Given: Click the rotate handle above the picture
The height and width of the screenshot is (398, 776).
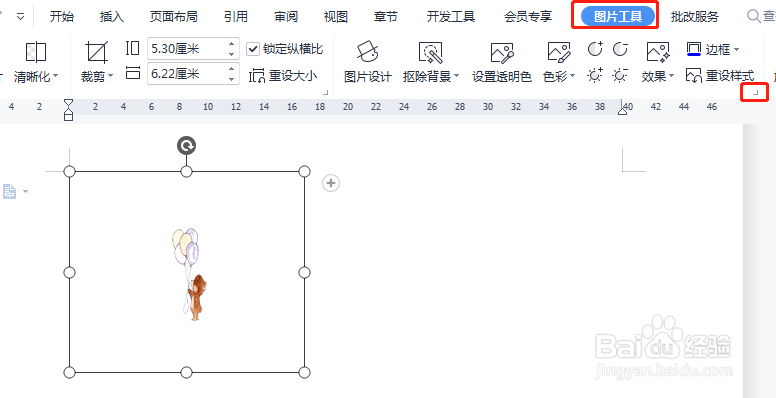Looking at the screenshot, I should click(187, 146).
